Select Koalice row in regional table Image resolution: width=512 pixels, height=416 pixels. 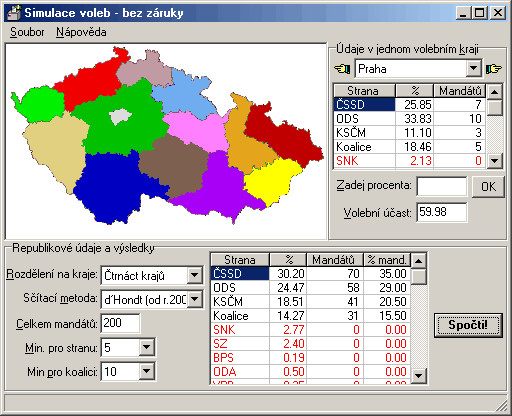pyautogui.click(x=409, y=147)
